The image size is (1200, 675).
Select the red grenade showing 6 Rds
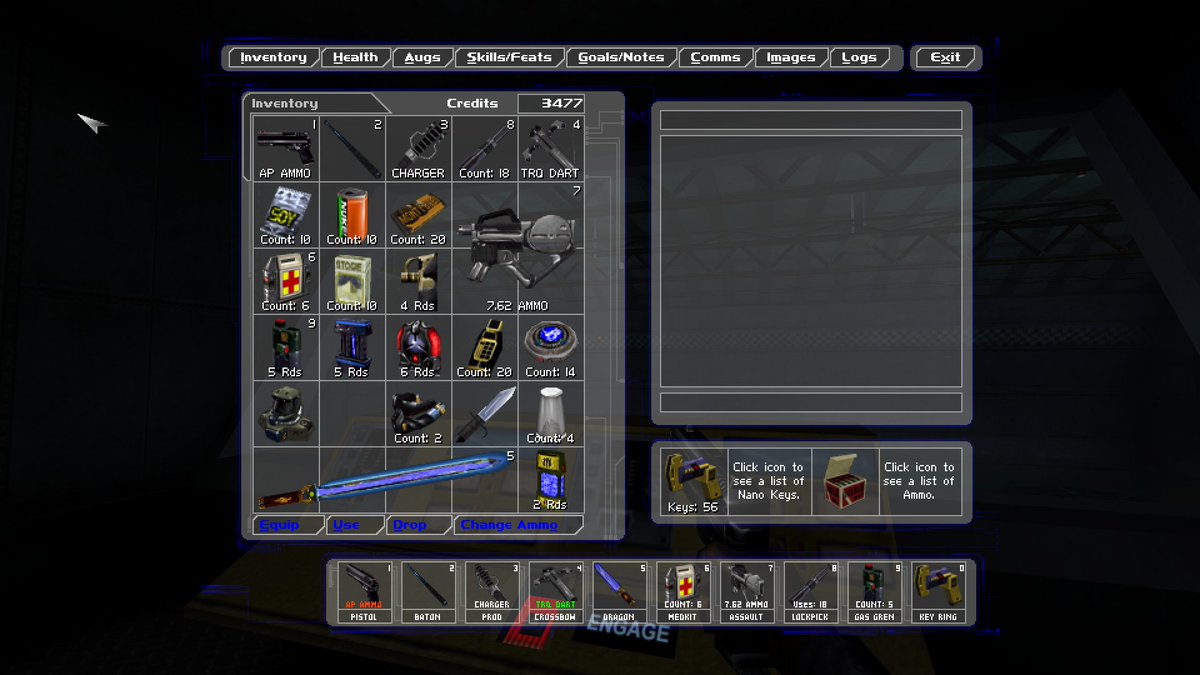coord(418,346)
